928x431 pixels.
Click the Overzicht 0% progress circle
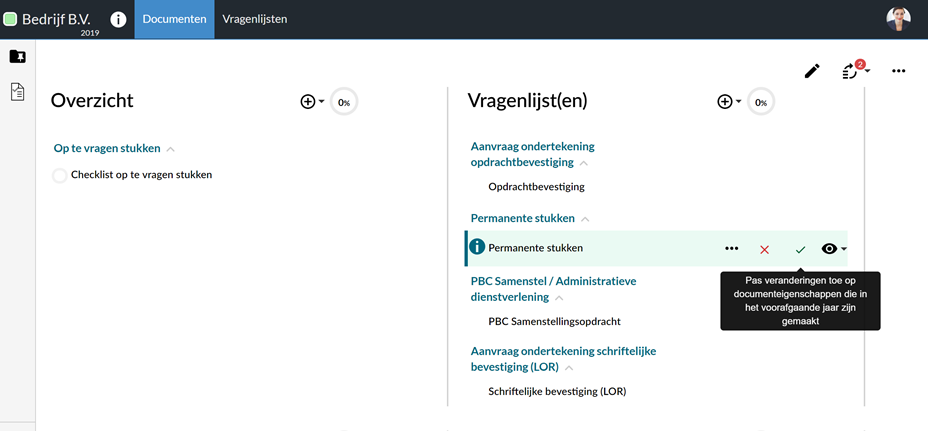344,102
